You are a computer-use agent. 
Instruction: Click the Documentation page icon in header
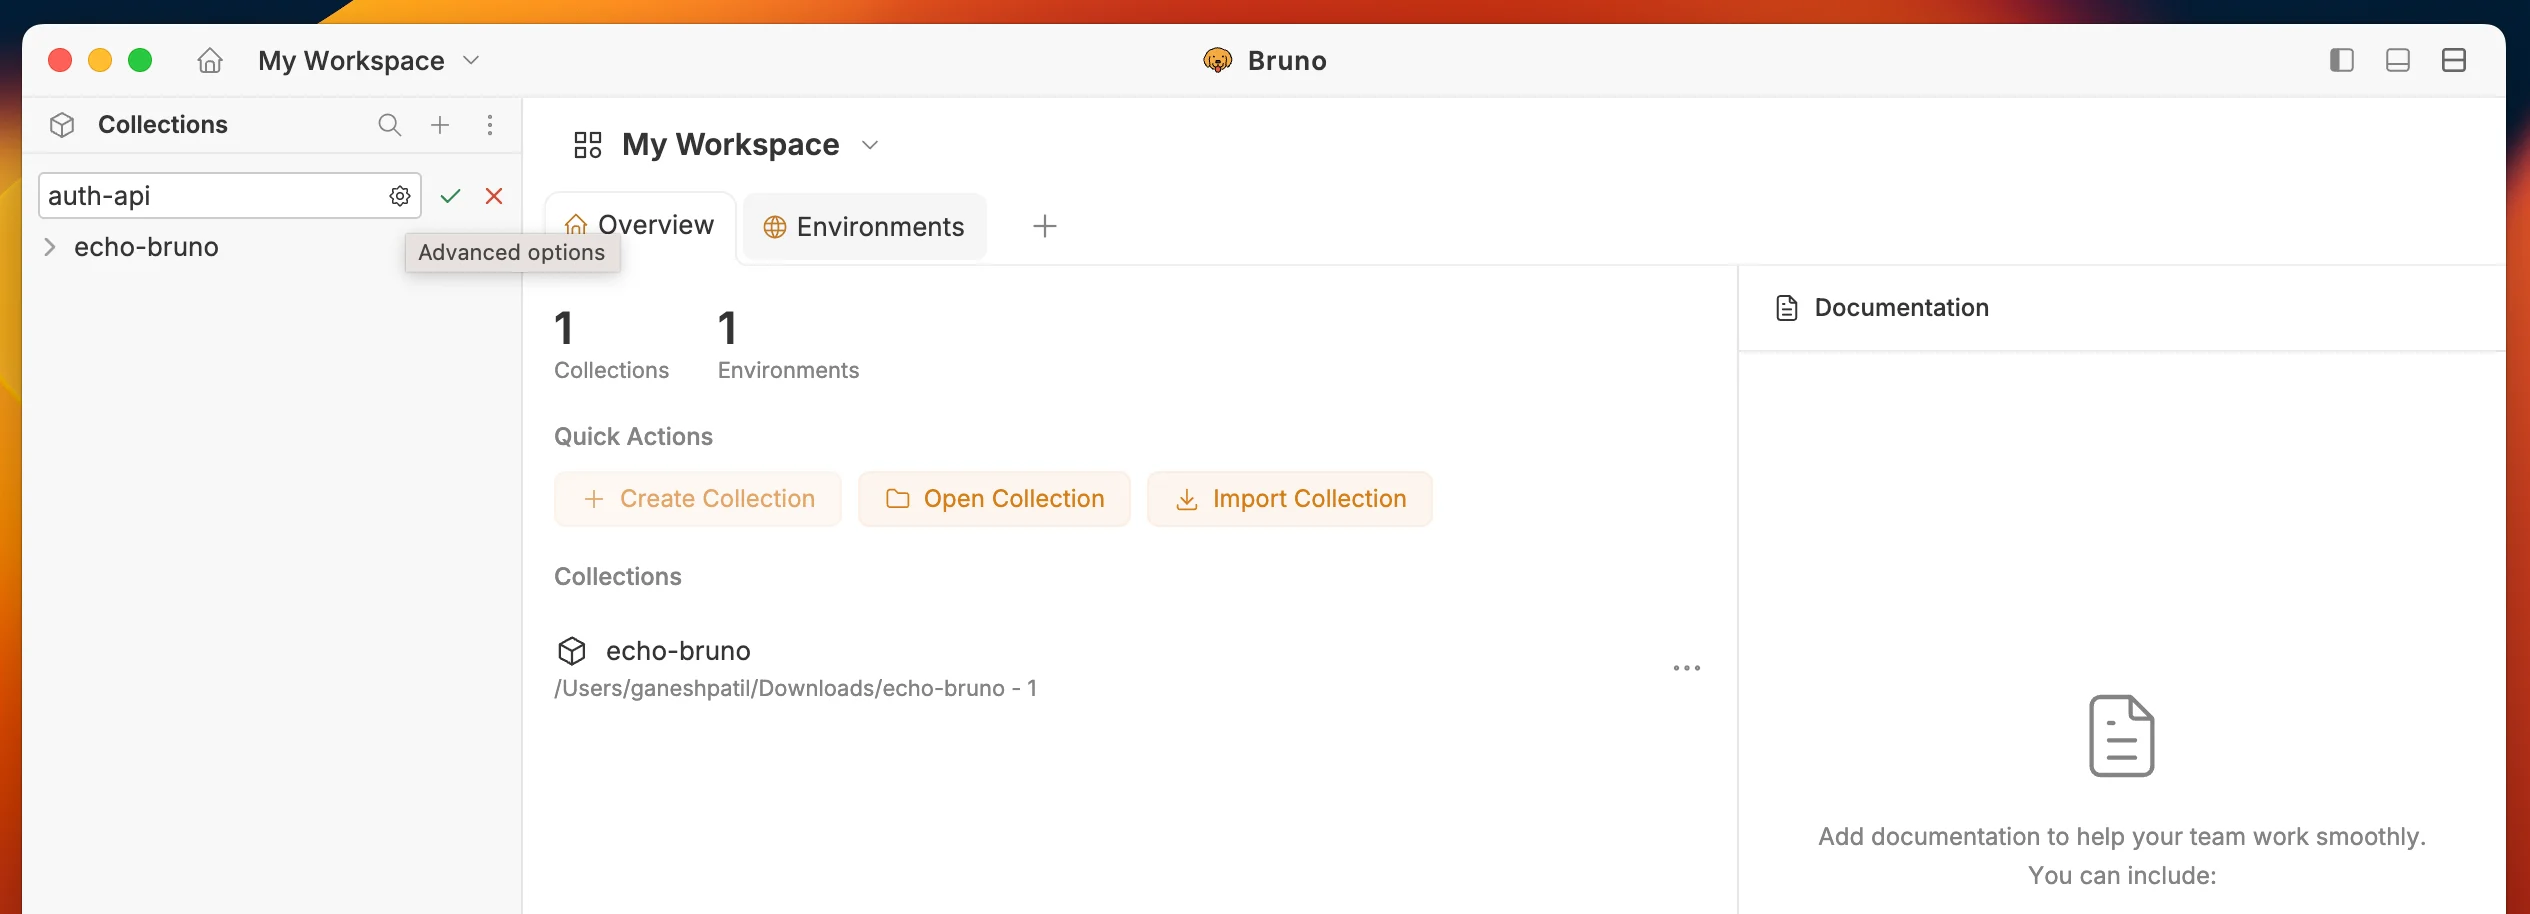(1787, 308)
